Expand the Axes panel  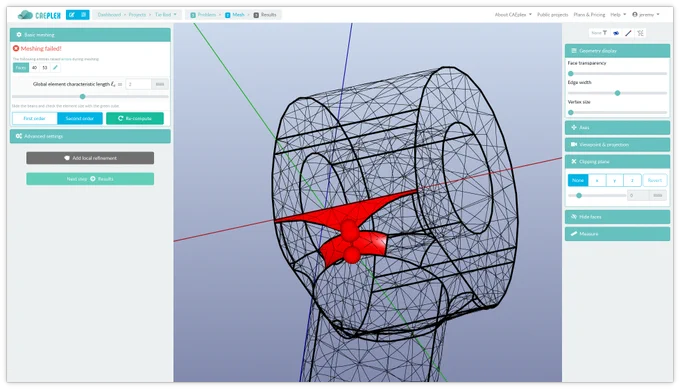(x=617, y=127)
